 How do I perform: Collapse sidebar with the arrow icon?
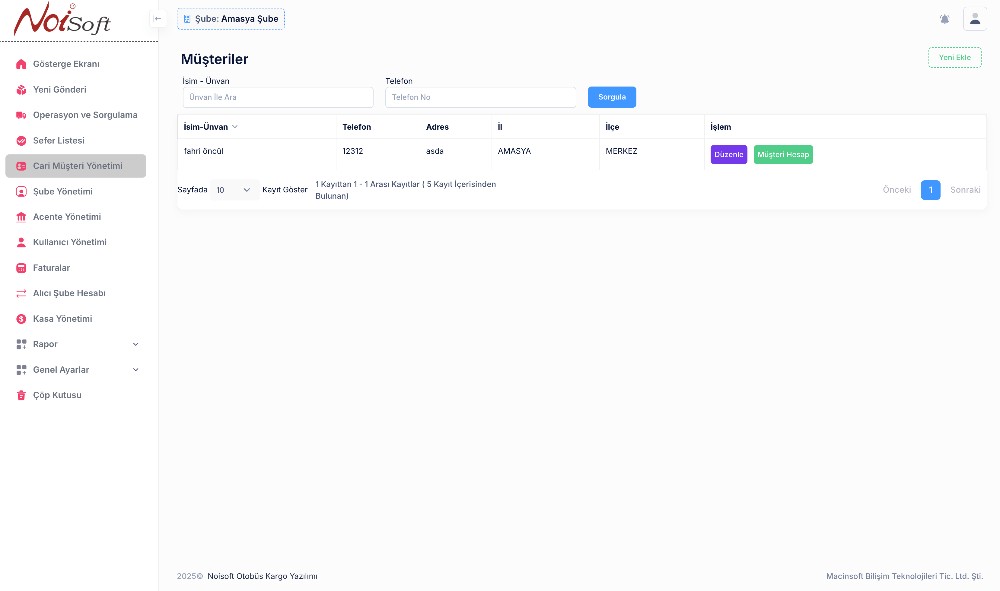157,19
